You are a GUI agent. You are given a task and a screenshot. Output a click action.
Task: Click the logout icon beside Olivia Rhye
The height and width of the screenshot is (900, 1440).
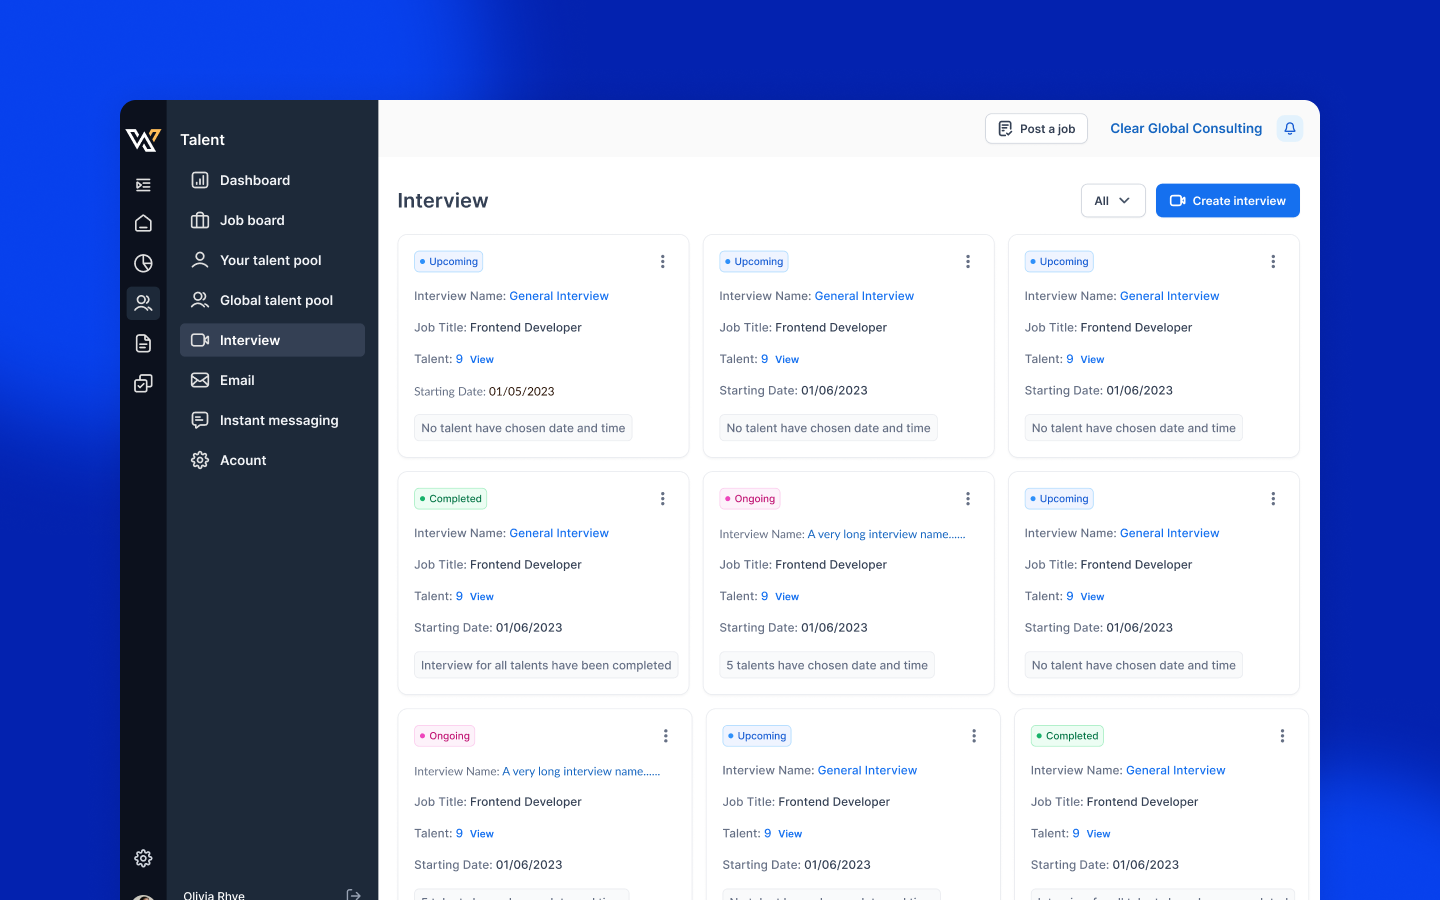353,894
